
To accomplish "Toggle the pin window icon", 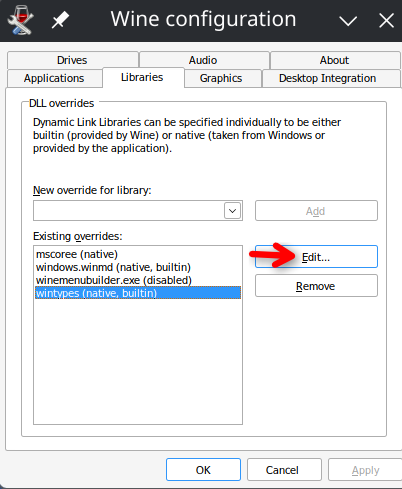I will tap(60, 20).
